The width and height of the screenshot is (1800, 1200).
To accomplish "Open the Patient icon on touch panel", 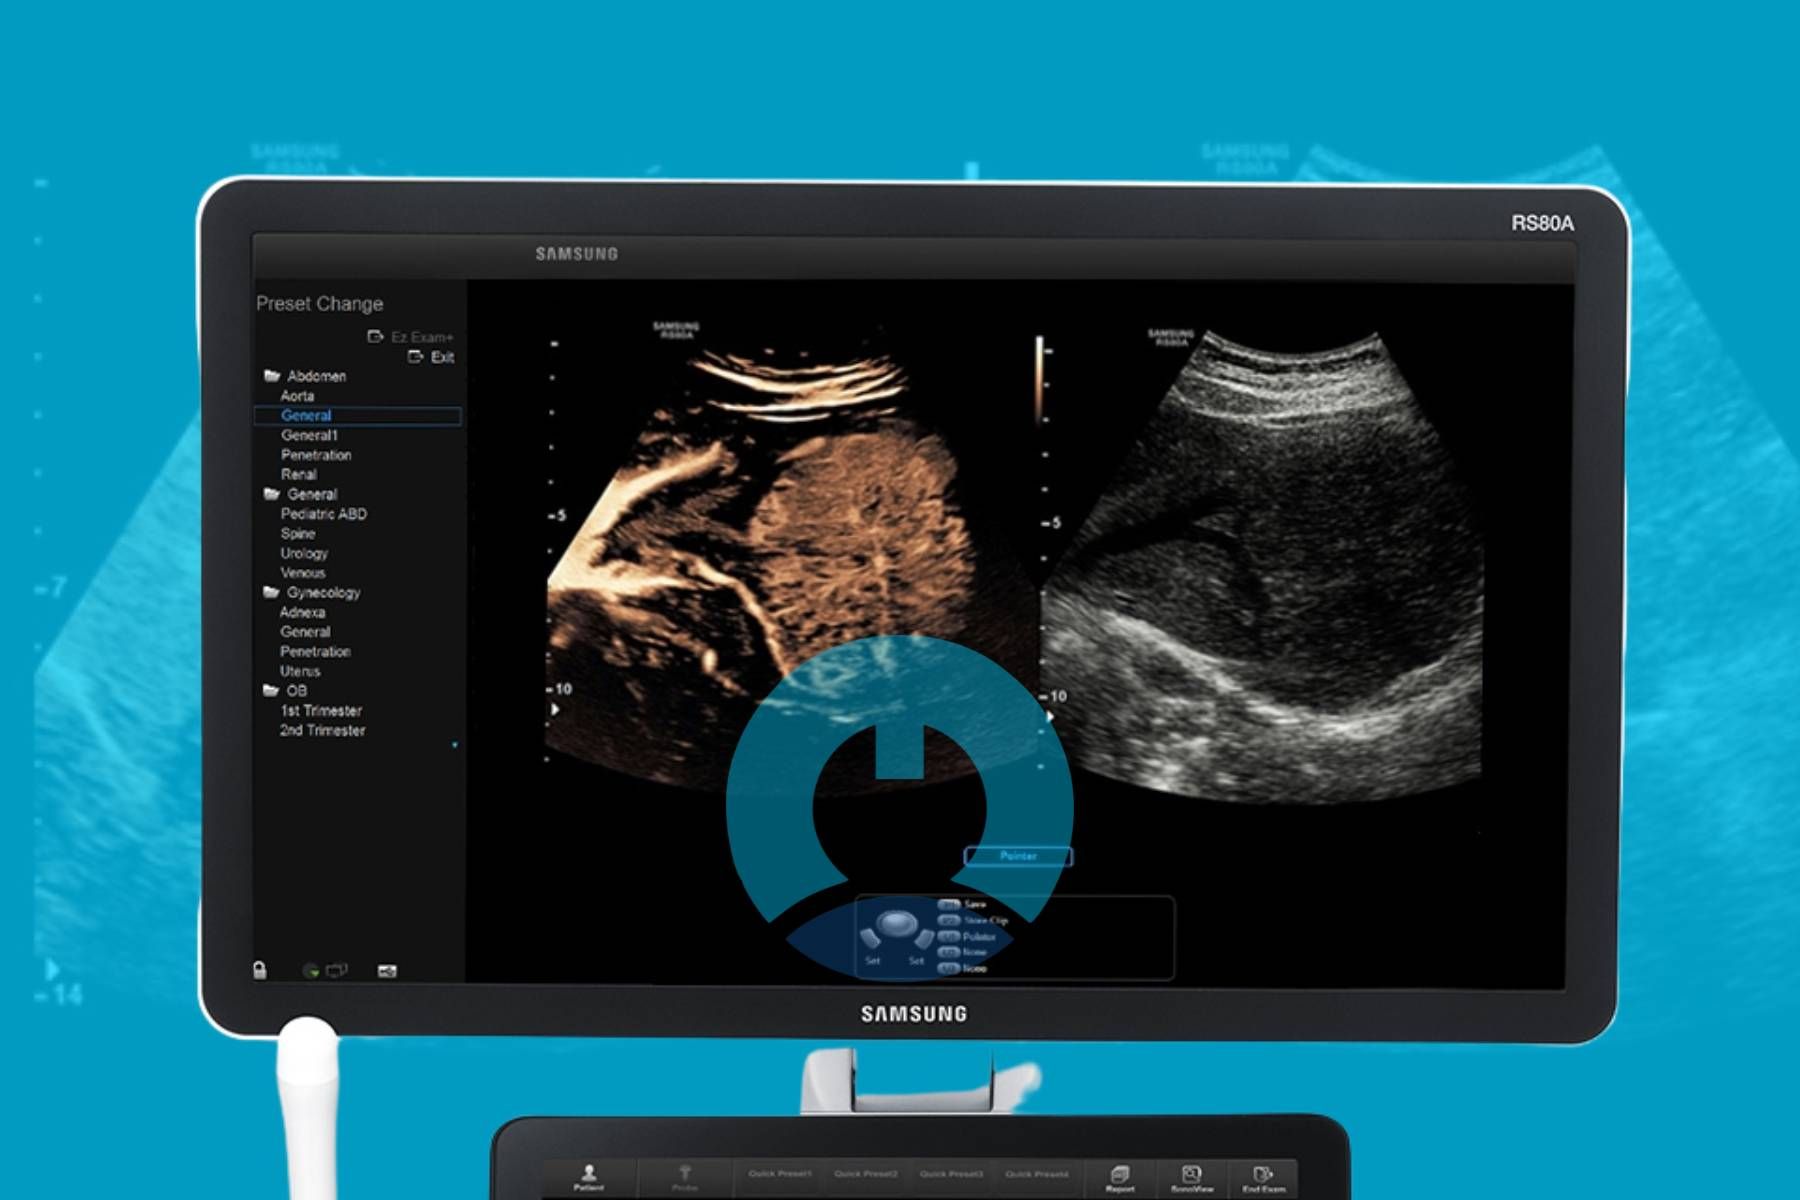I will [589, 1177].
